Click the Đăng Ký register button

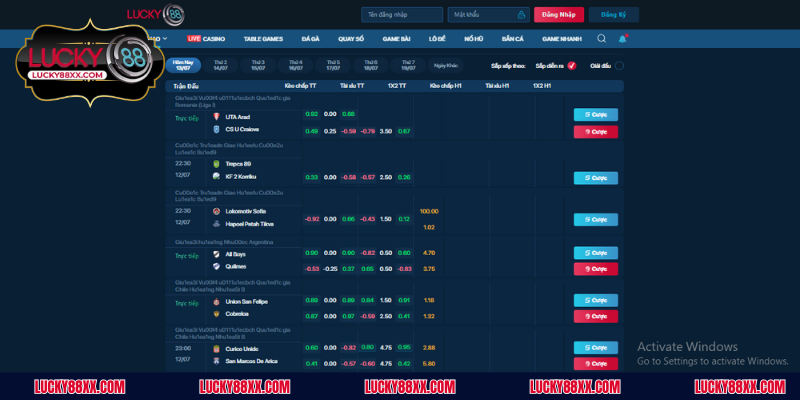(x=614, y=15)
